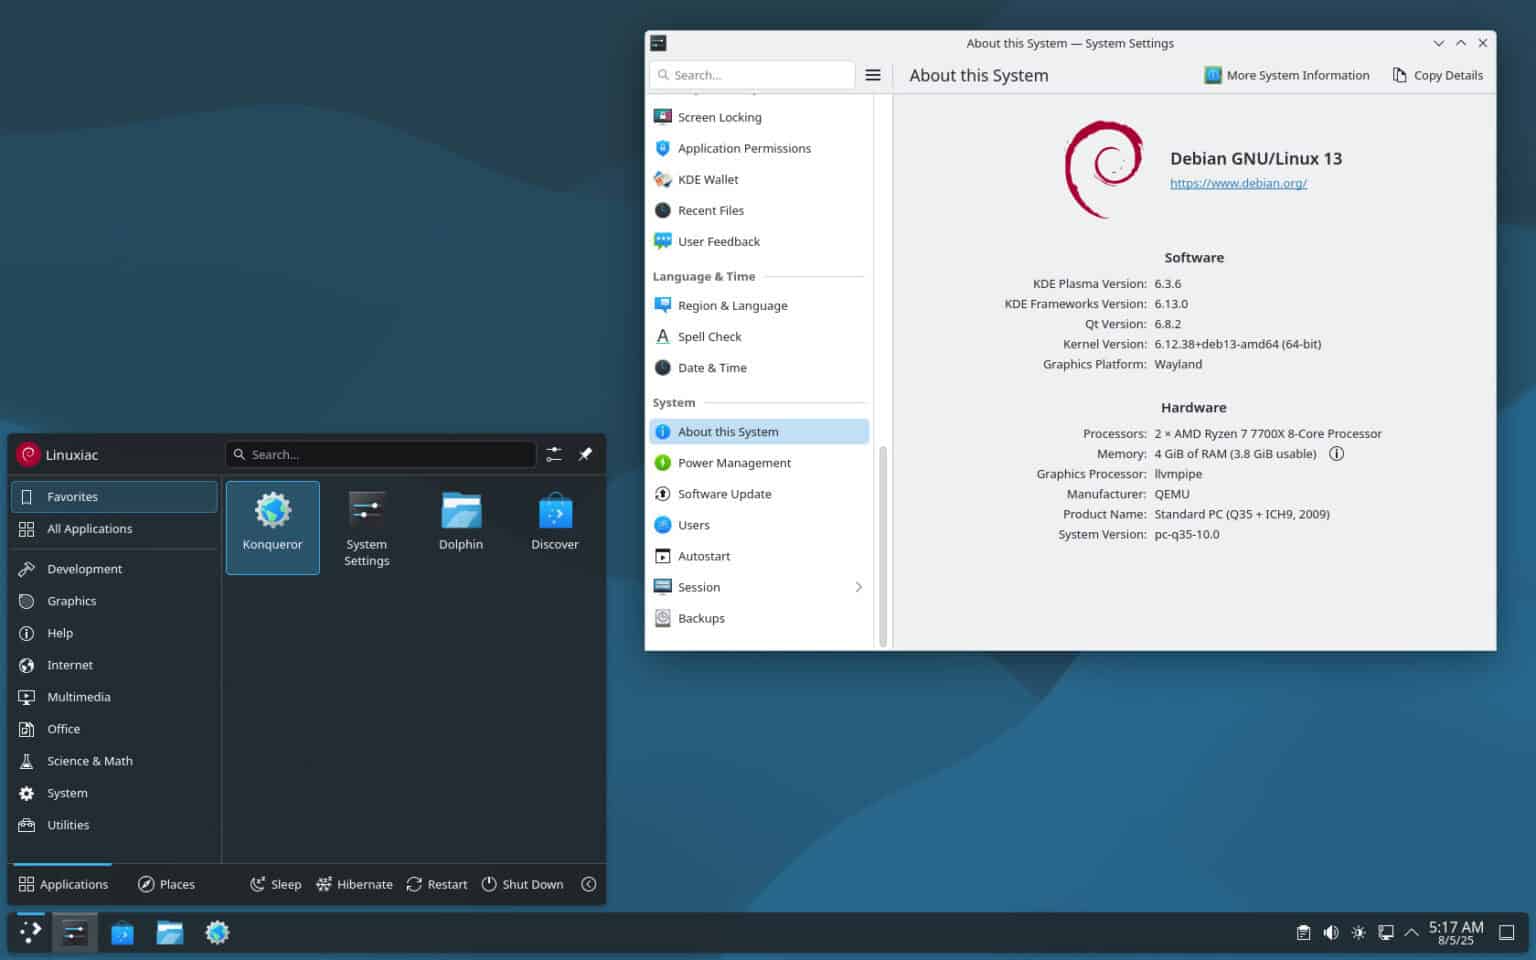Open the System Settings hamburger menu
Viewport: 1536px width, 960px height.
coord(872,74)
